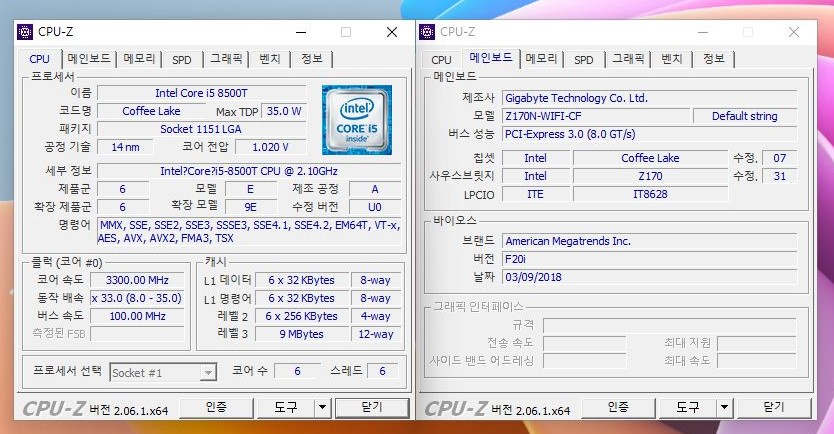Open 도구 dropdown arrow in left window
Image resolution: width=834 pixels, height=434 pixels.
[x=322, y=408]
